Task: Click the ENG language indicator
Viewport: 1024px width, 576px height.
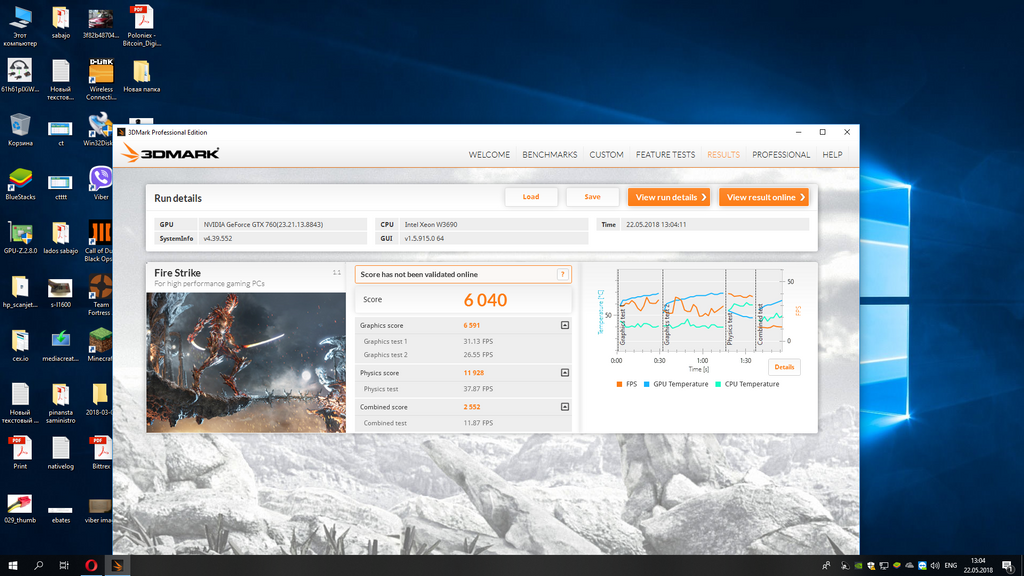Action: pos(951,566)
